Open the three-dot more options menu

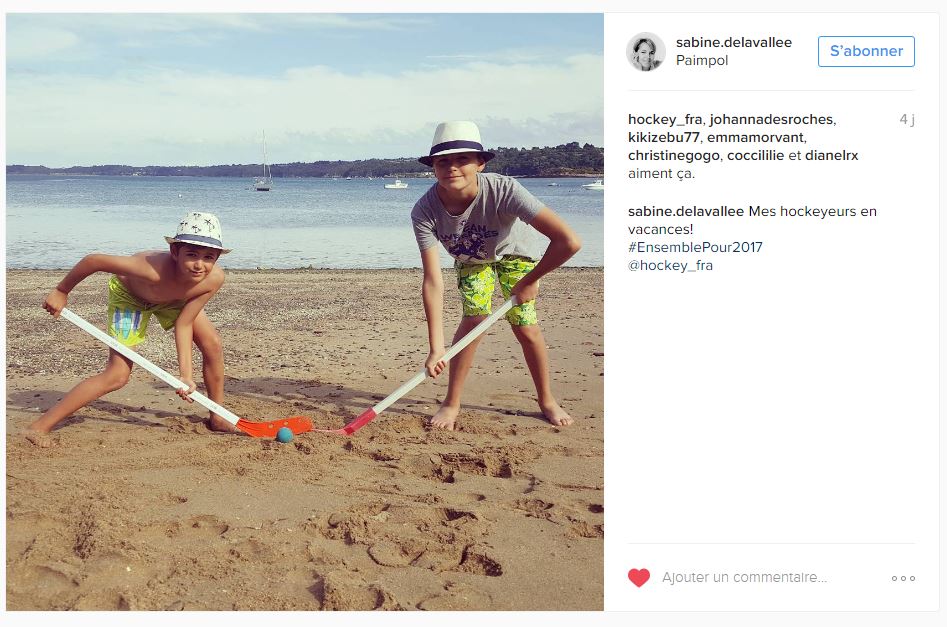coord(904,579)
